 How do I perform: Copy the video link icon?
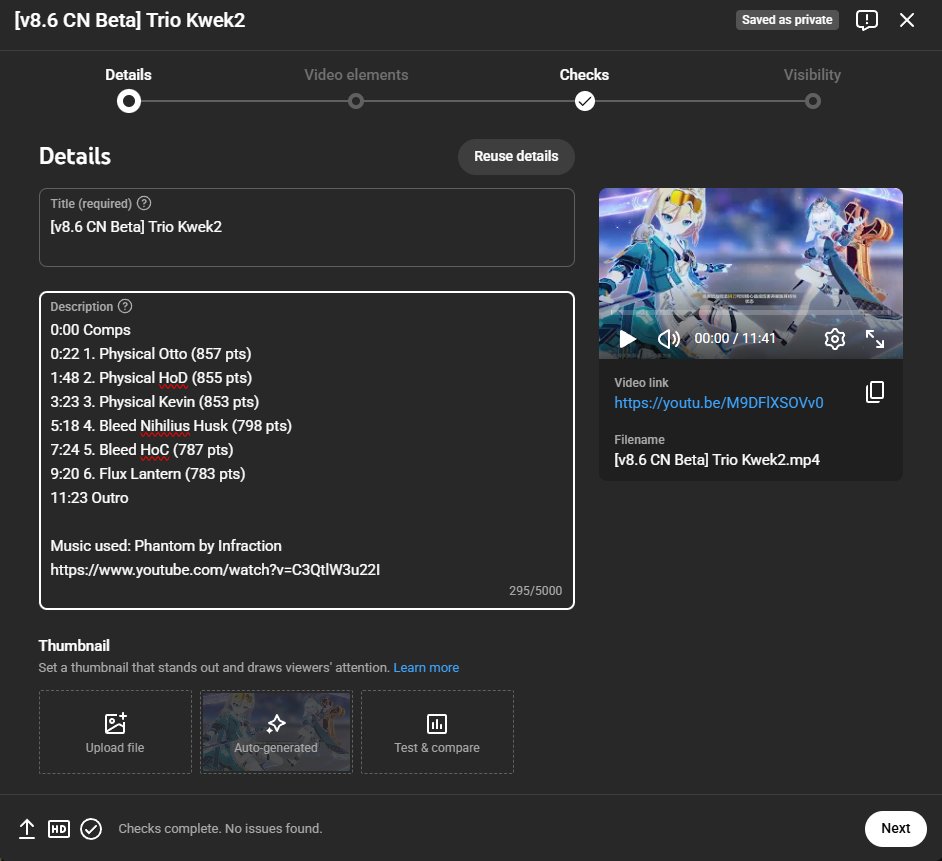[875, 392]
